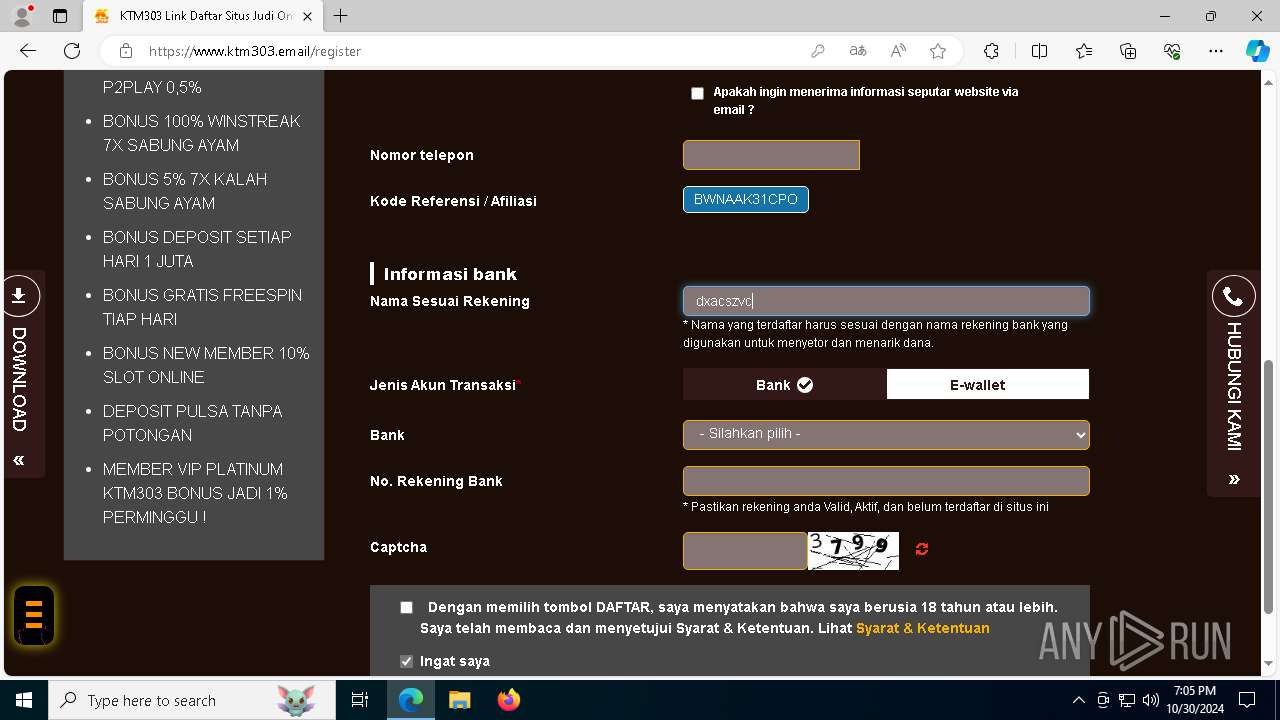Open the taskbar clock and date

[1195, 700]
